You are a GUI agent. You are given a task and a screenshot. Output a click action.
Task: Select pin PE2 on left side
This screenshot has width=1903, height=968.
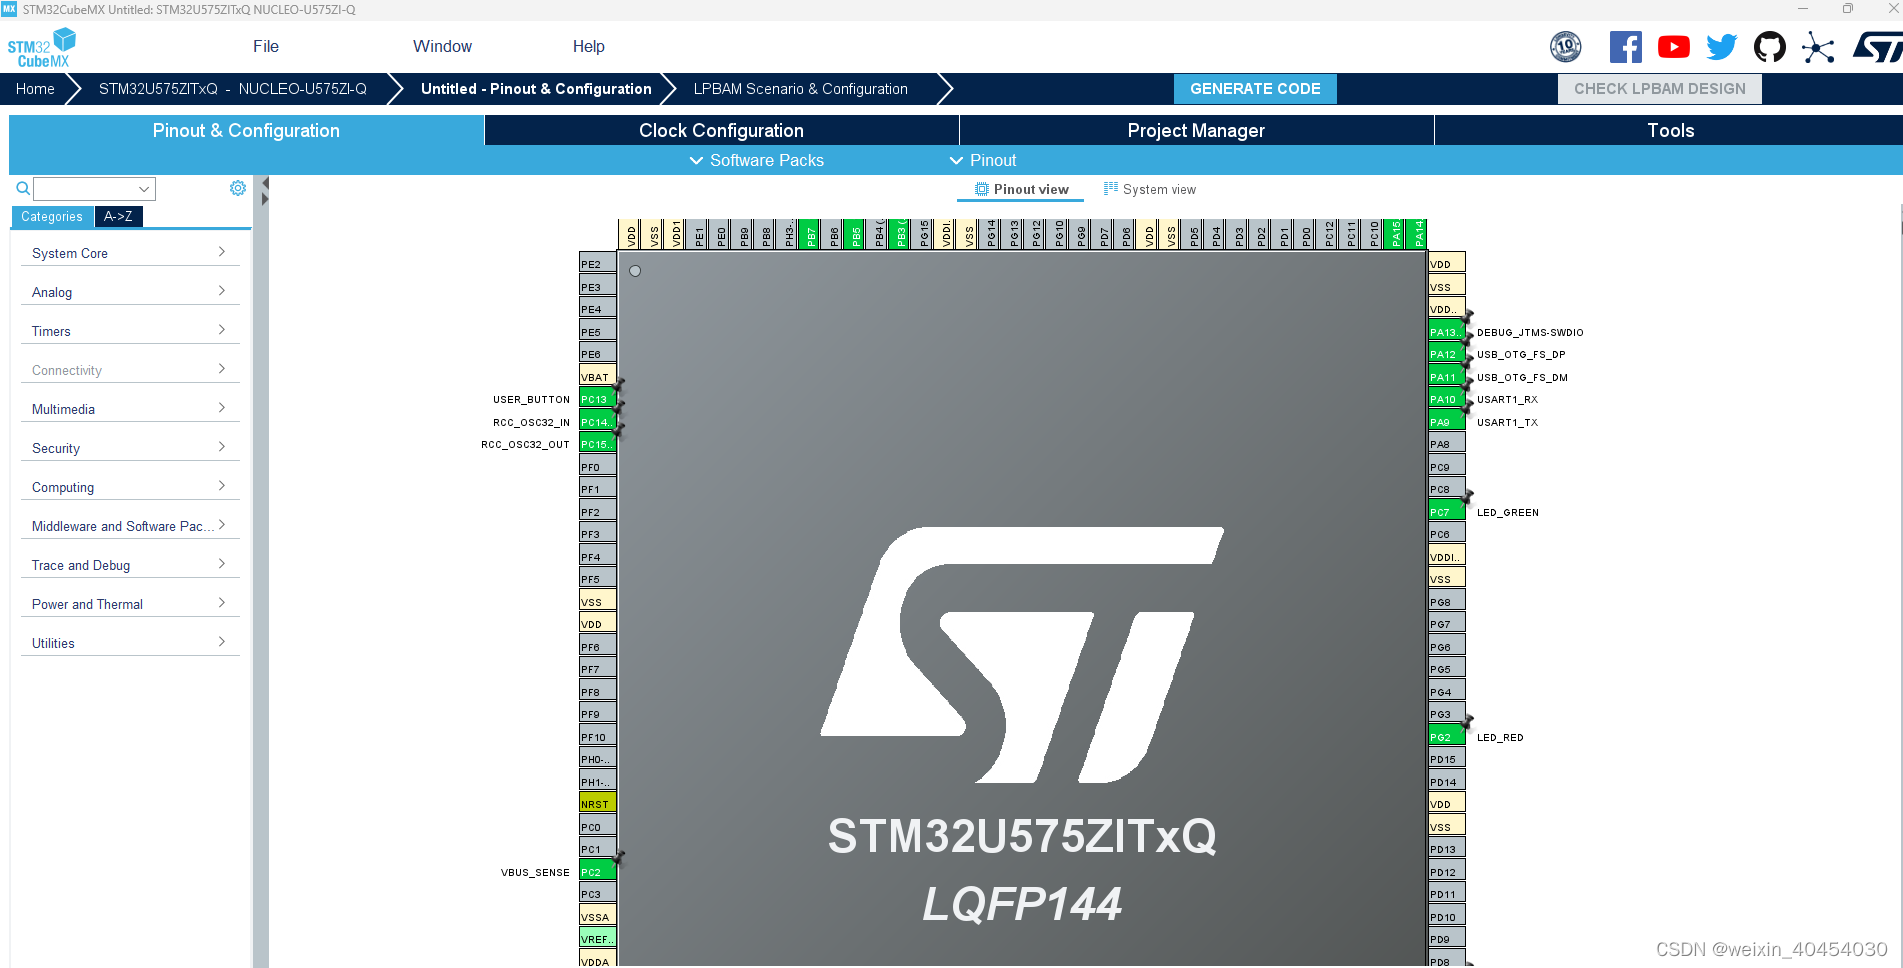pyautogui.click(x=597, y=264)
